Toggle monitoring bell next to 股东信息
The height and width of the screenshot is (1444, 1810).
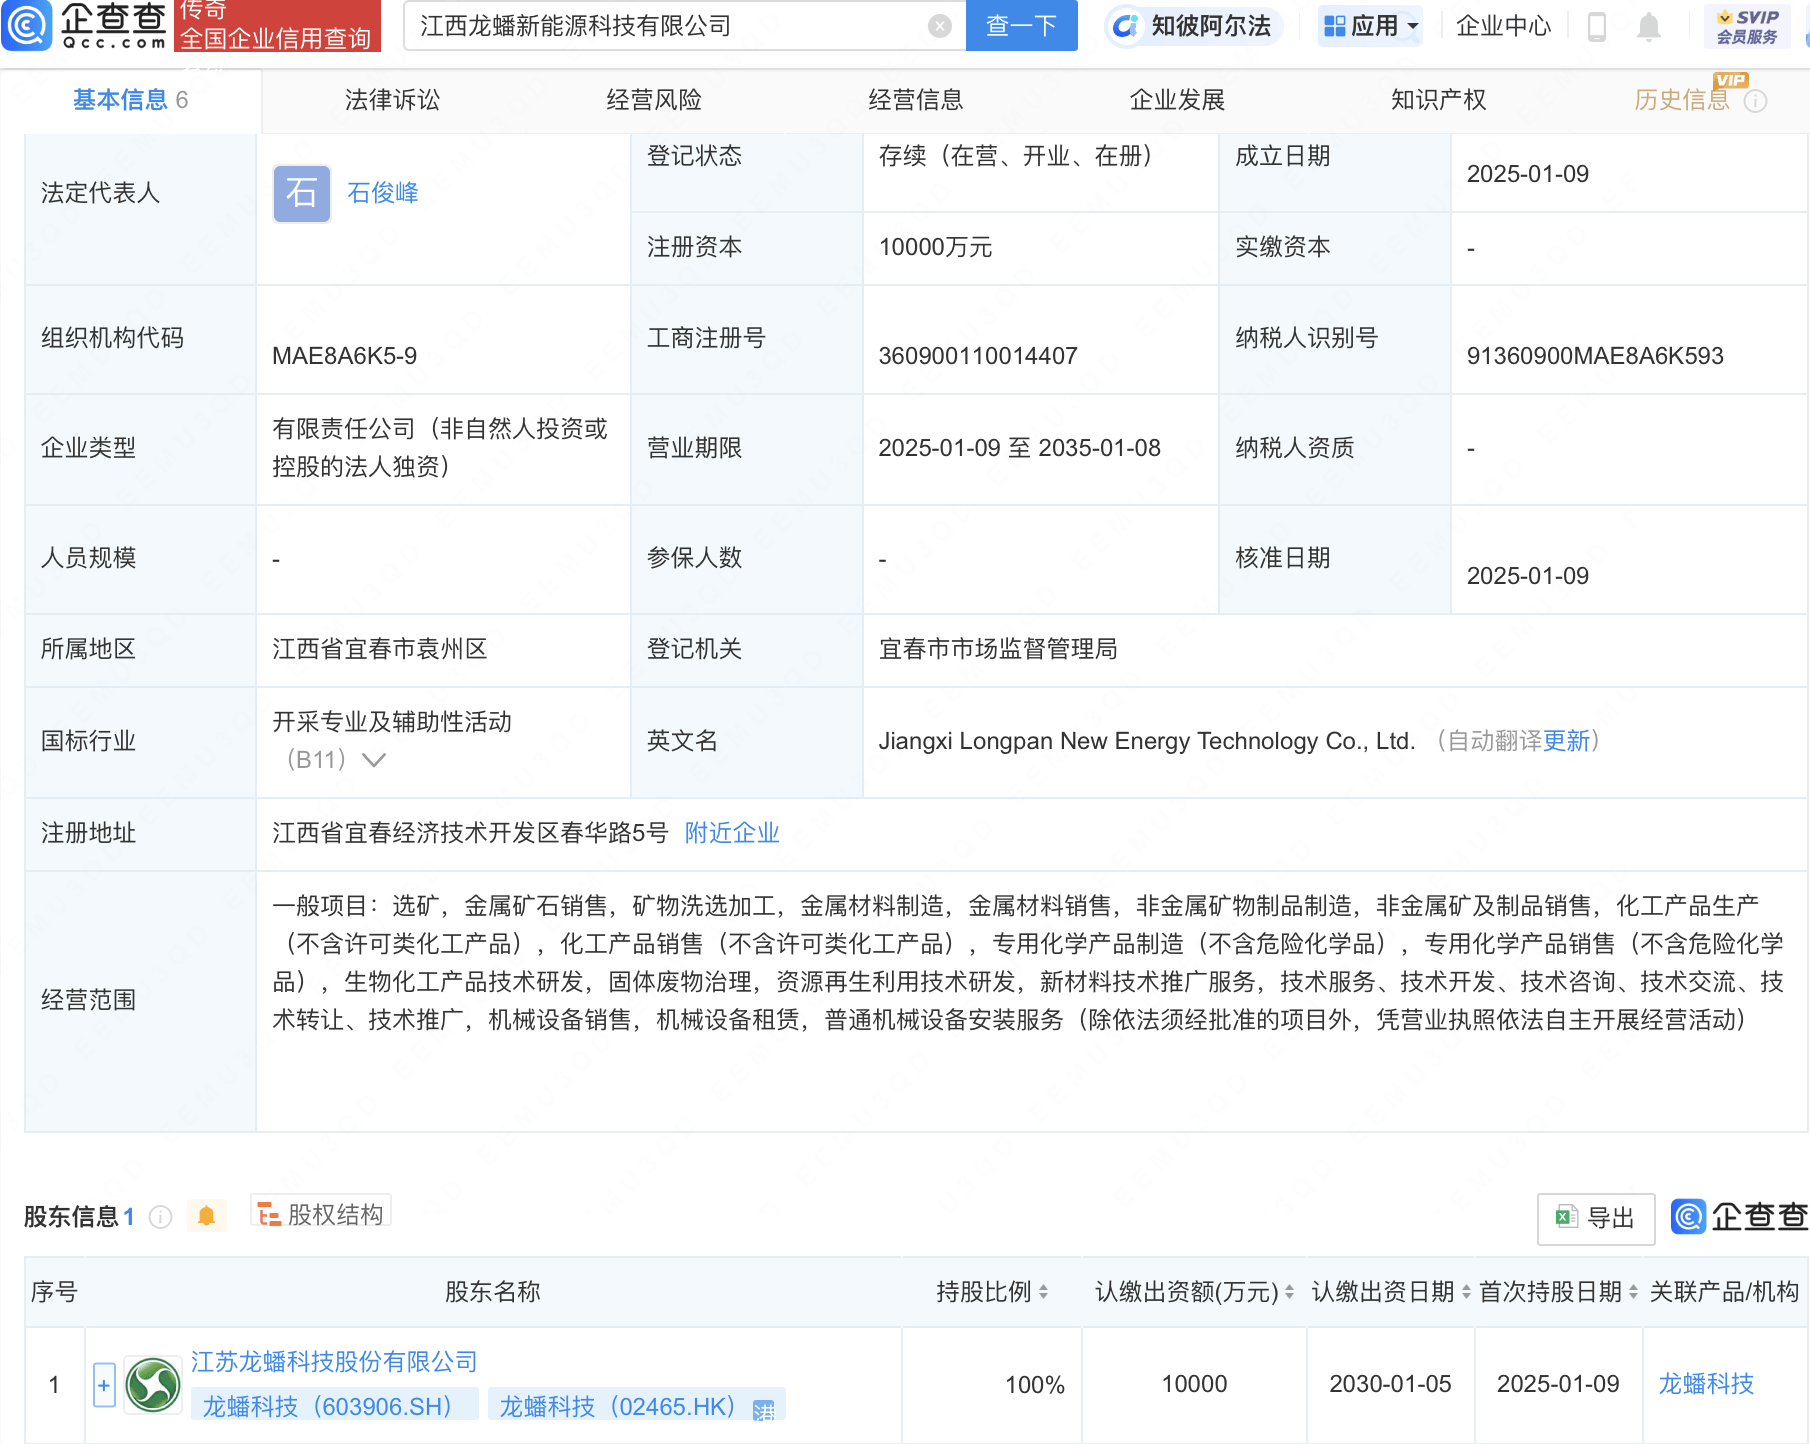pos(207,1216)
